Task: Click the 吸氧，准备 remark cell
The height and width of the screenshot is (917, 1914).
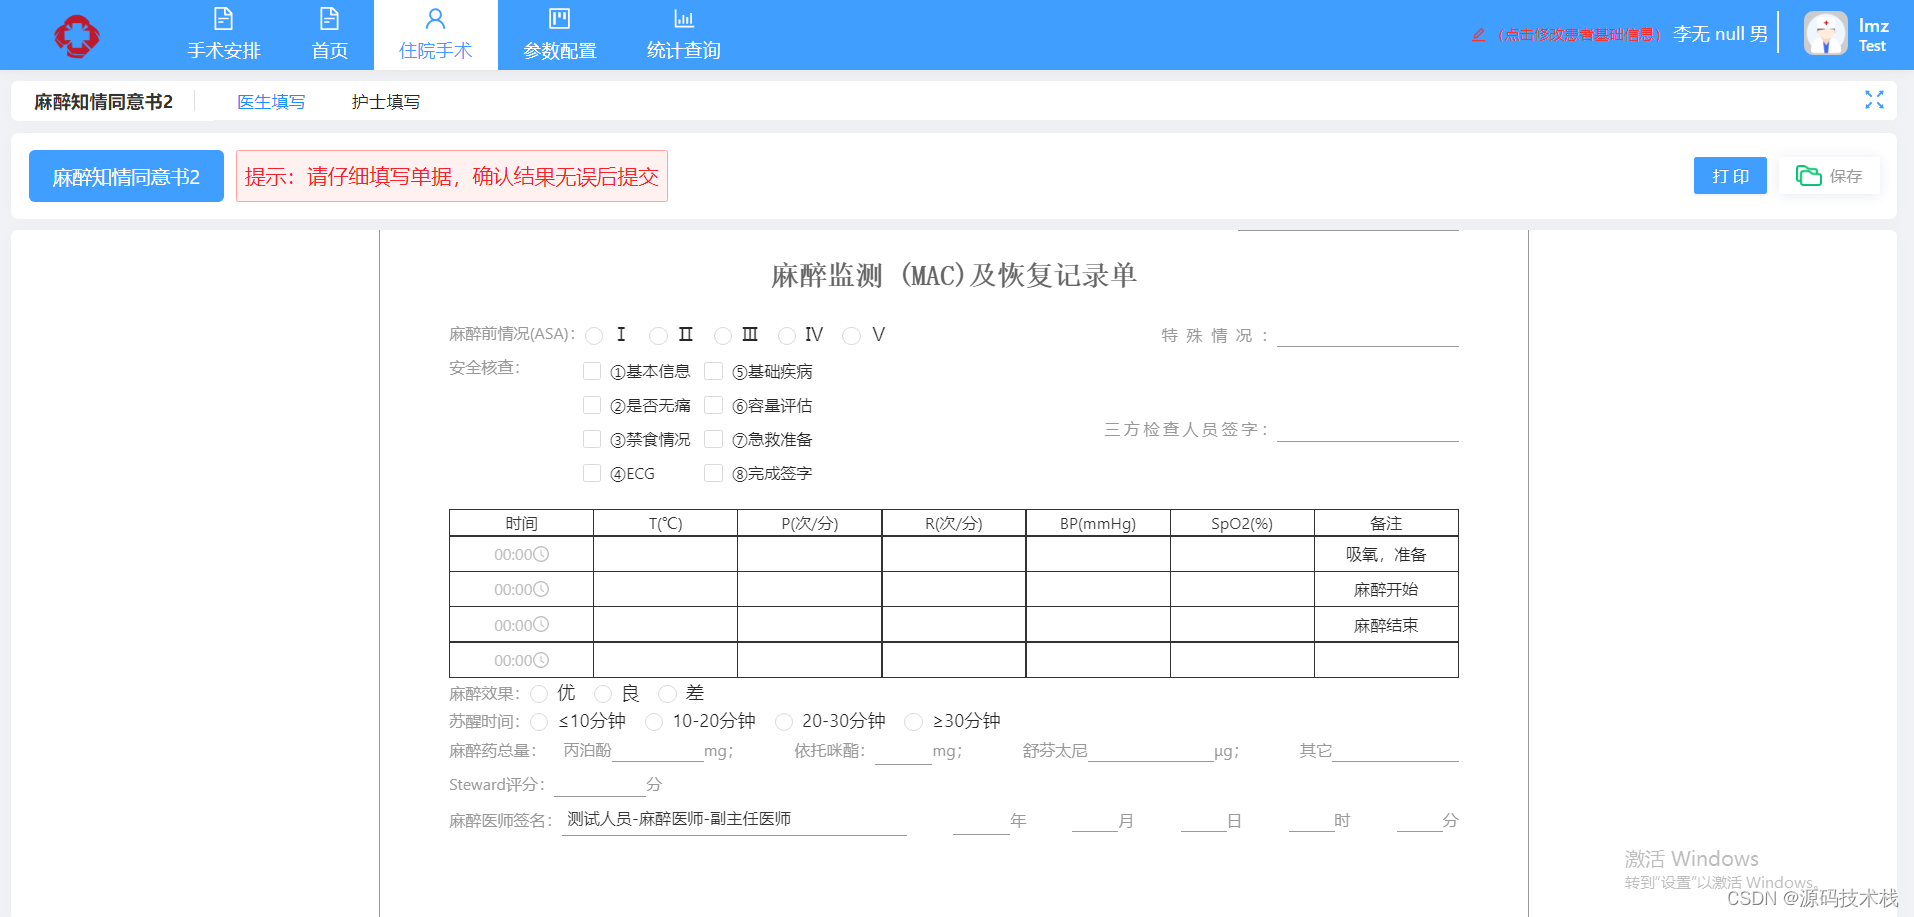Action: pos(1386,554)
